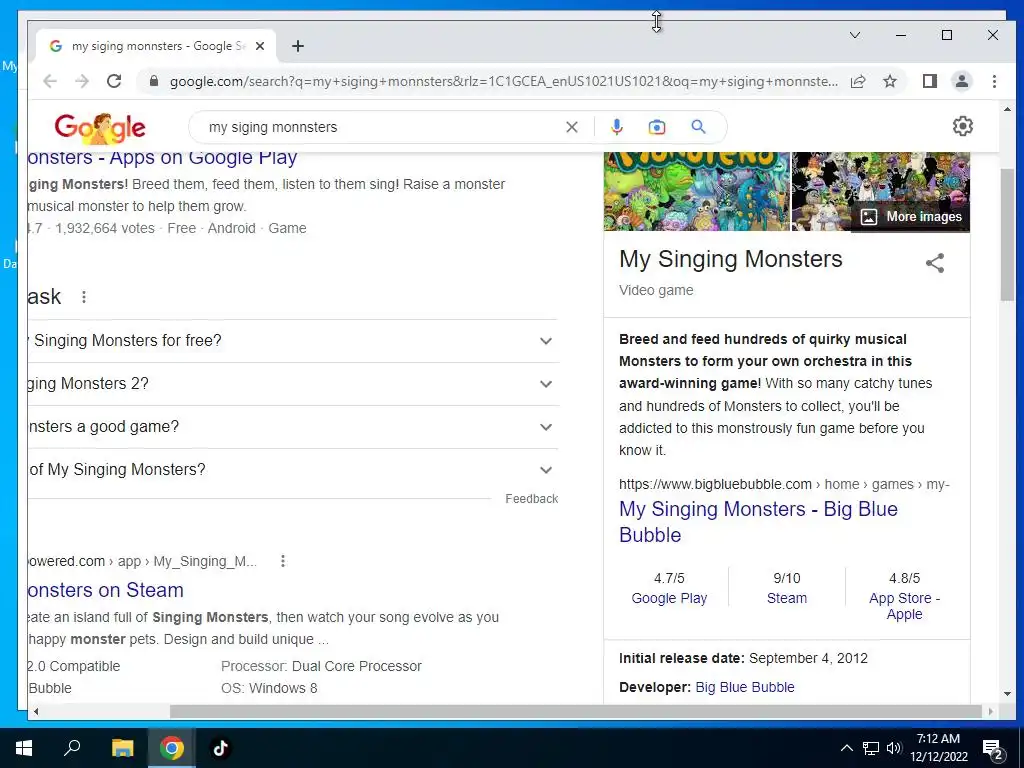Open options for Steam result
This screenshot has width=1024, height=768.
tap(283, 561)
